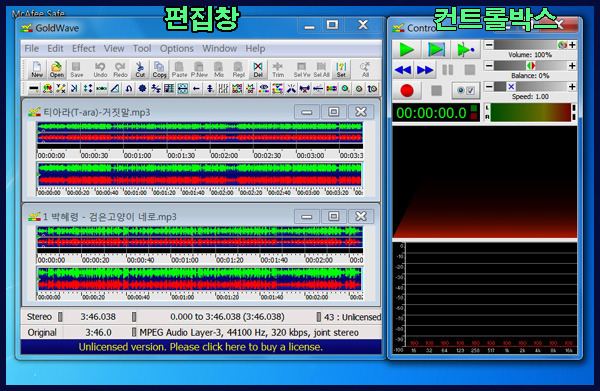The height and width of the screenshot is (391, 600).
Task: Click the blue Rewind button
Action: coord(403,70)
